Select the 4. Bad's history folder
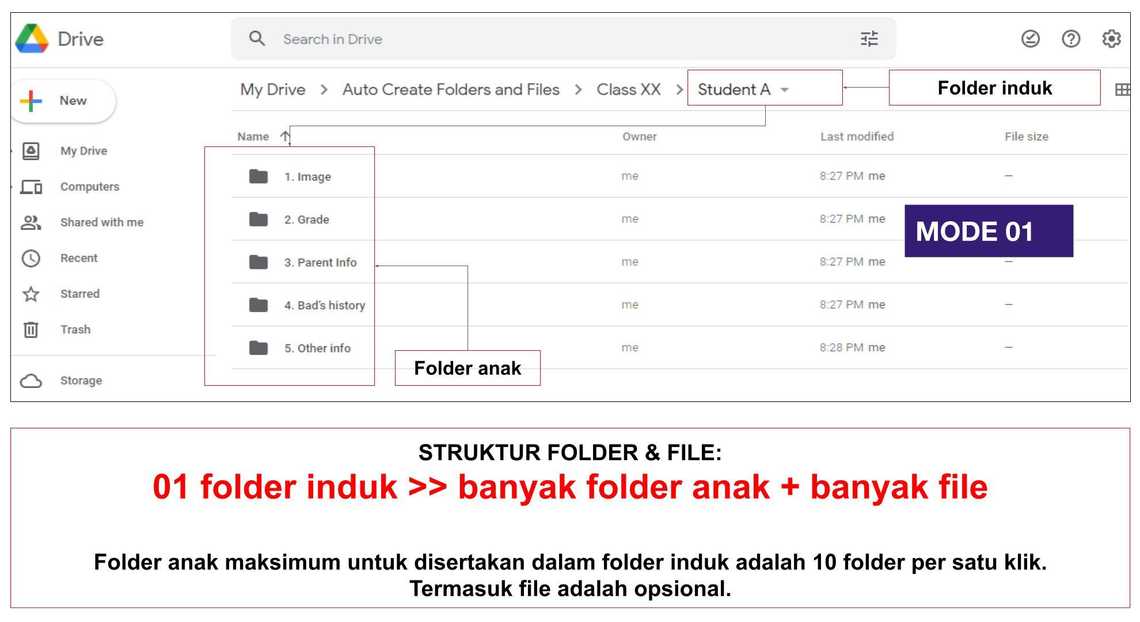Viewport: 1140px width, 622px height. pyautogui.click(x=323, y=306)
